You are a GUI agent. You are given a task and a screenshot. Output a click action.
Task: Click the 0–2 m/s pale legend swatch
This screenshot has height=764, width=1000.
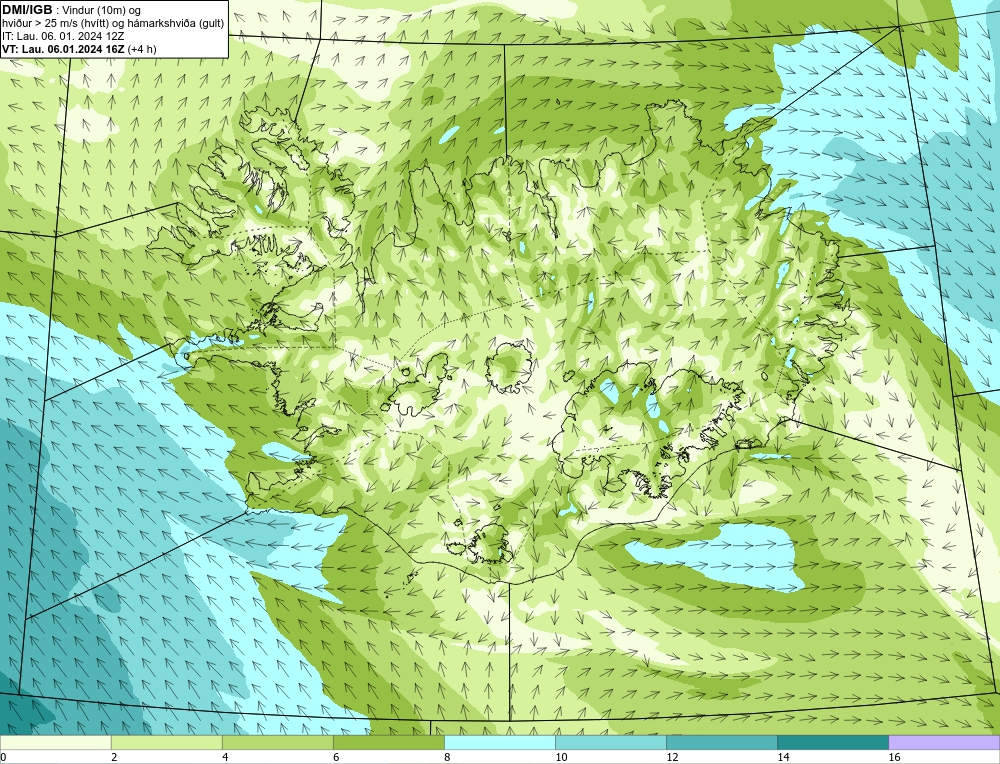(x=55, y=742)
